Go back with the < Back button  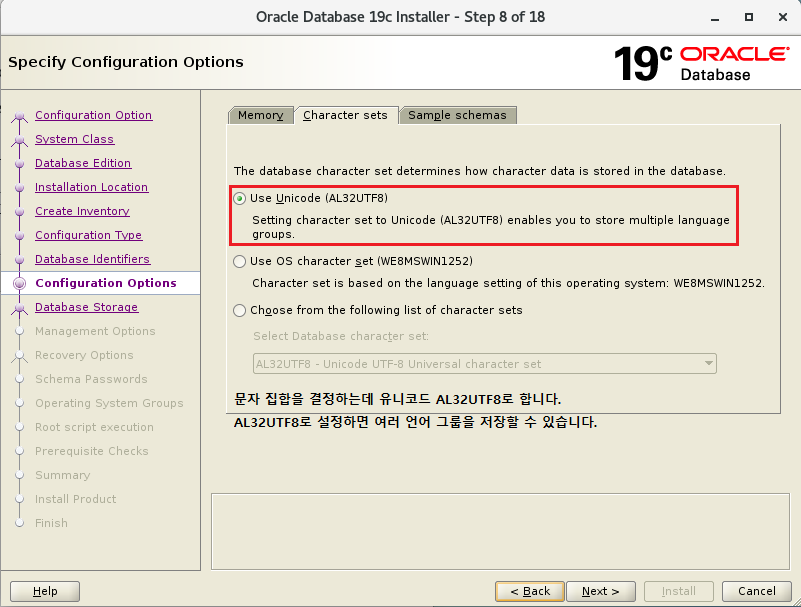(x=530, y=591)
